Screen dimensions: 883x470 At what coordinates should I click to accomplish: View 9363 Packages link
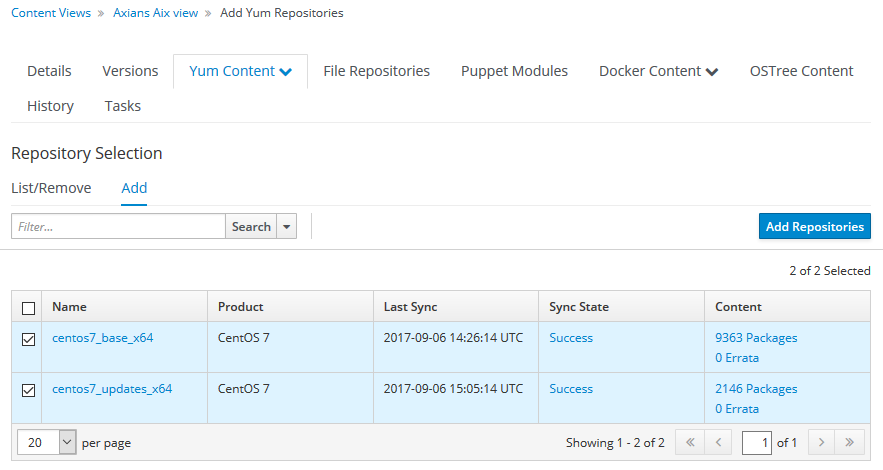(x=756, y=338)
